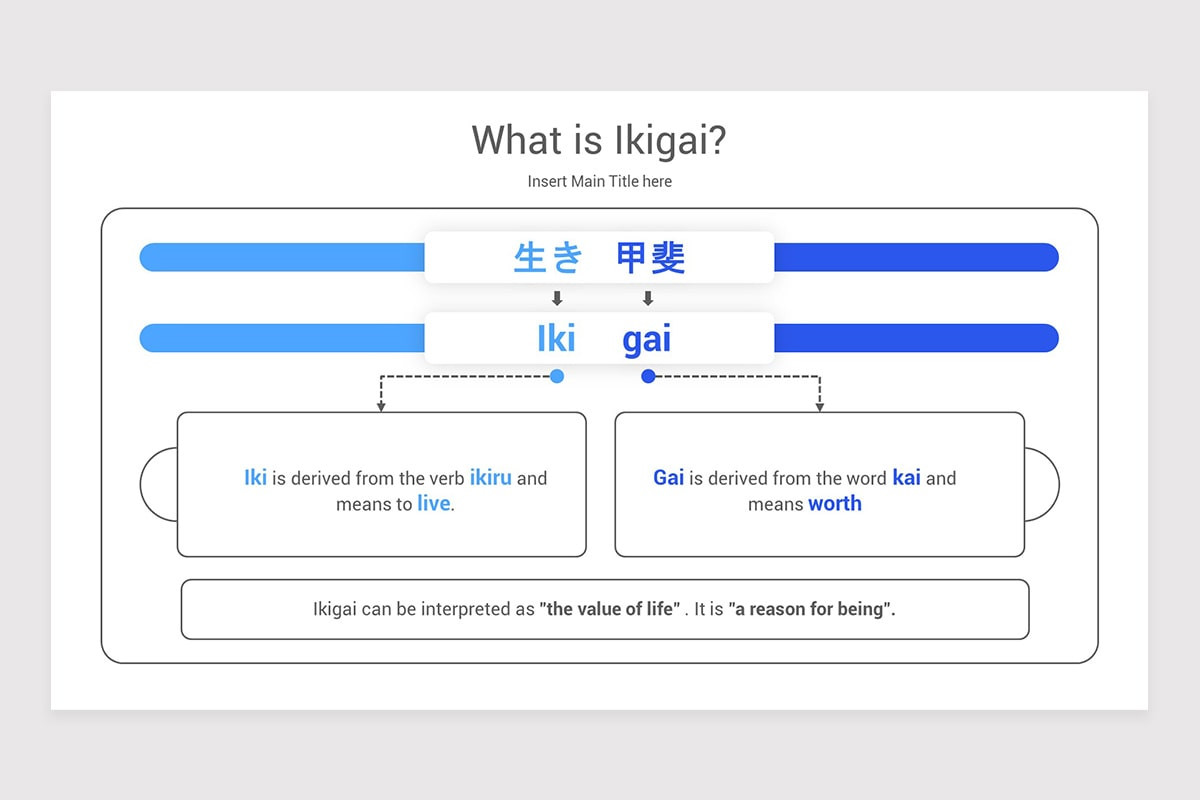Click the down arrow under 生き
The image size is (1200, 800).
(x=557, y=298)
